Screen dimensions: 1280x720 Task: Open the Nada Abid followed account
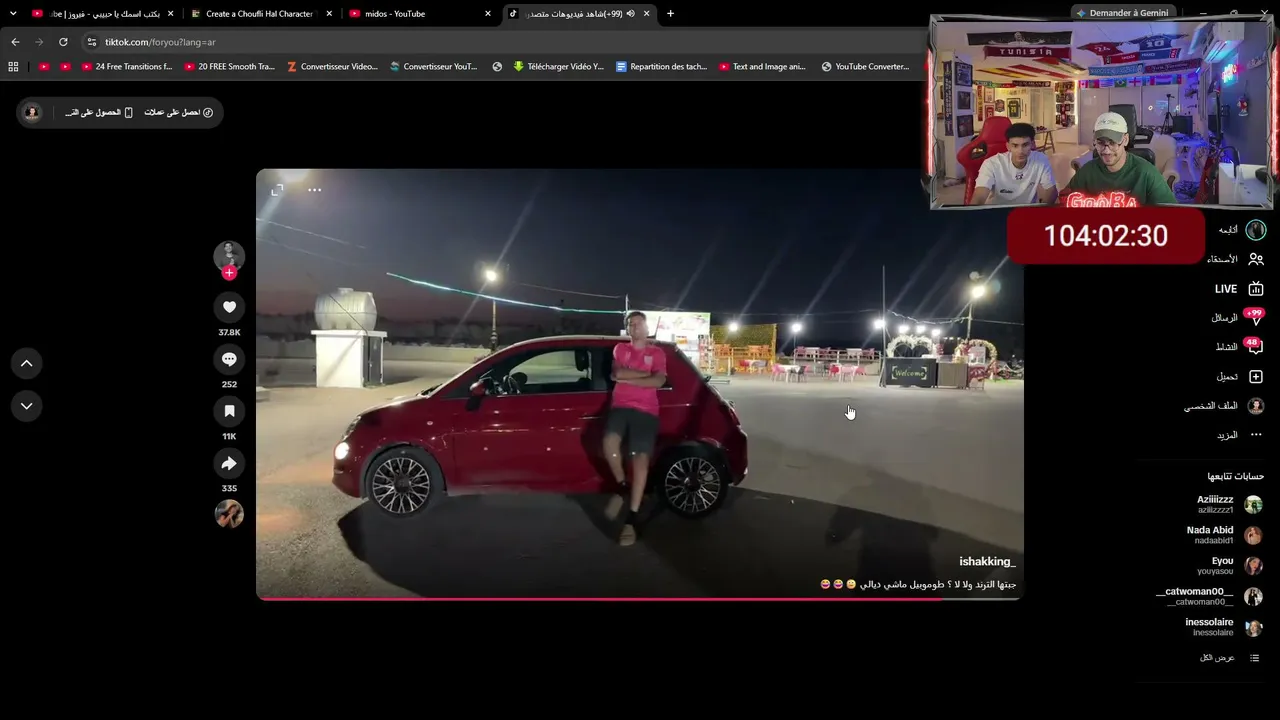(1224, 535)
